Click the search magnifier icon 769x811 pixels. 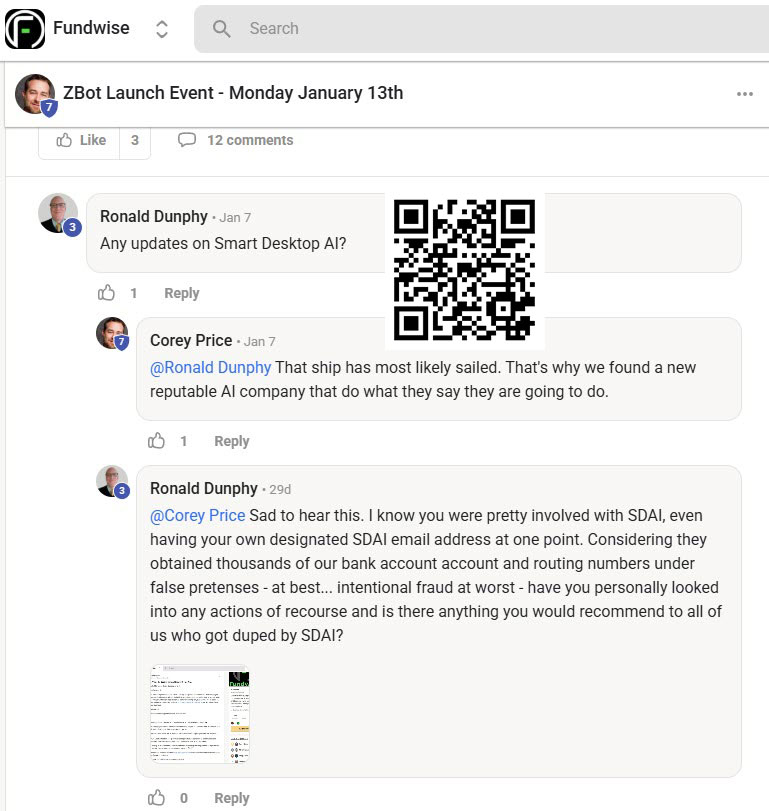coord(221,29)
